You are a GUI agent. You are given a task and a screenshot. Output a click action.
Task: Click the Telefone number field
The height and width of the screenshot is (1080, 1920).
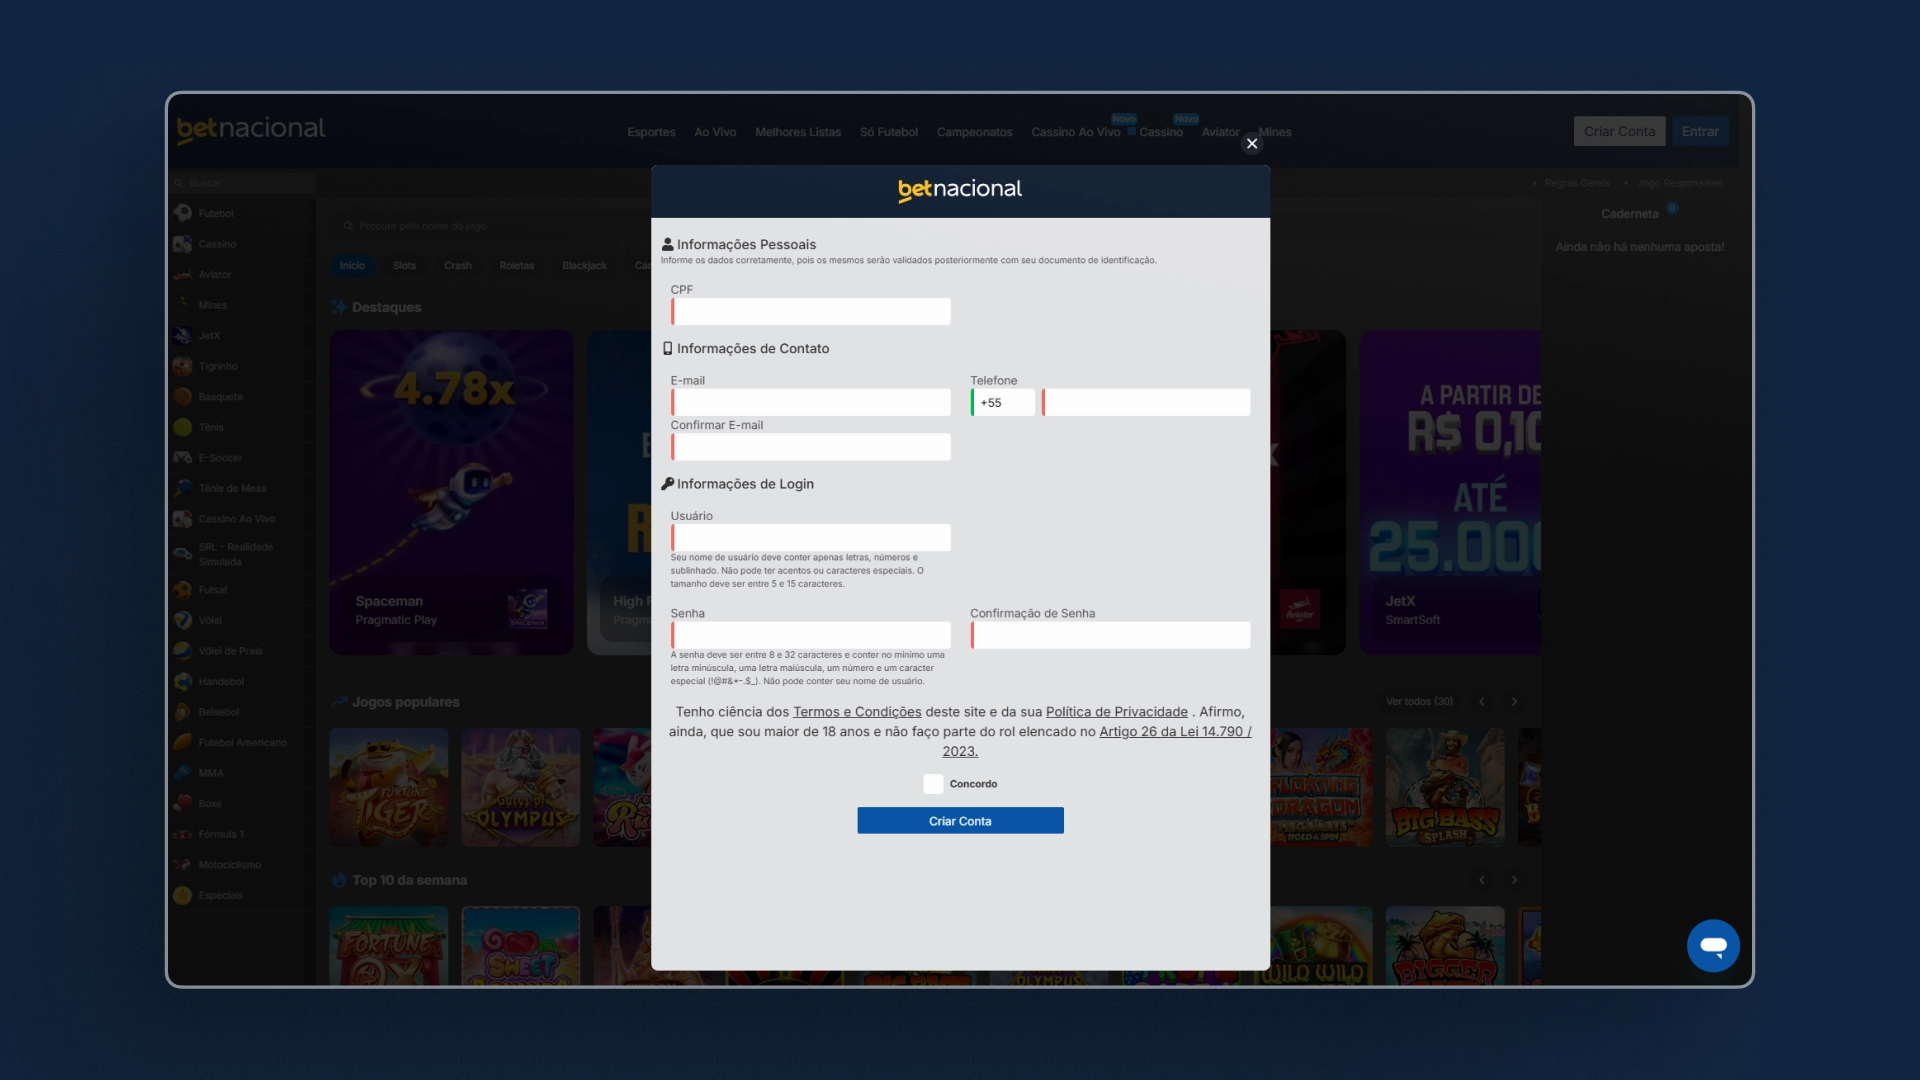point(1145,402)
